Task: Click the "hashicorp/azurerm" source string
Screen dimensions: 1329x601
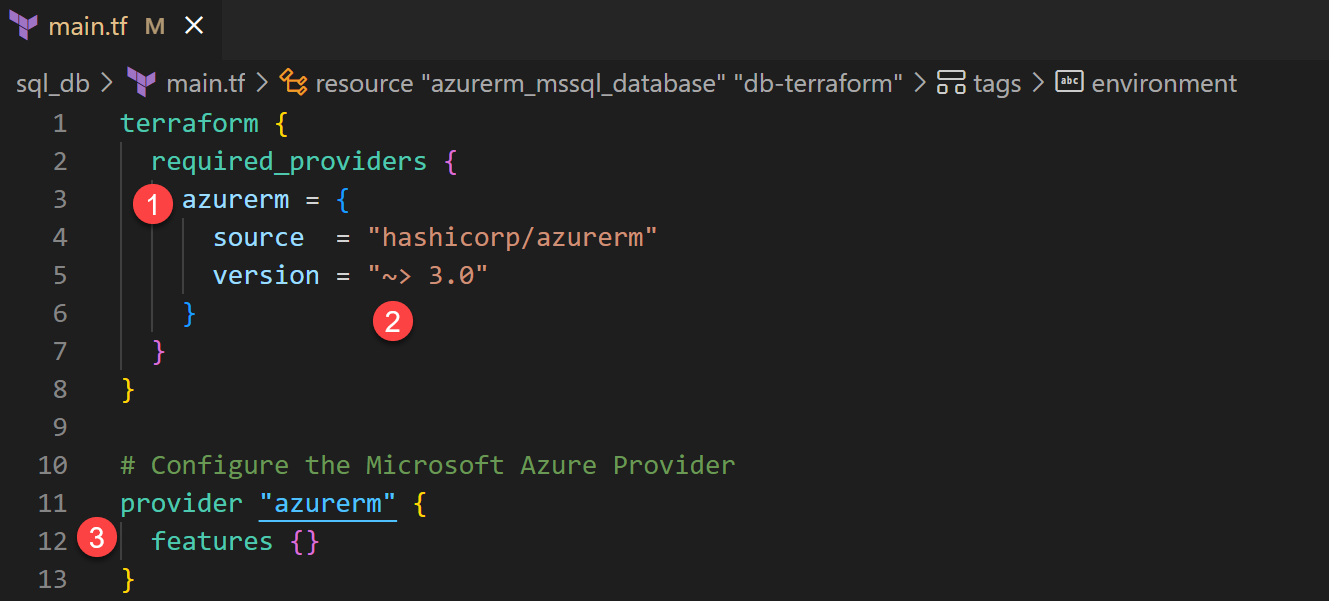Action: 512,237
